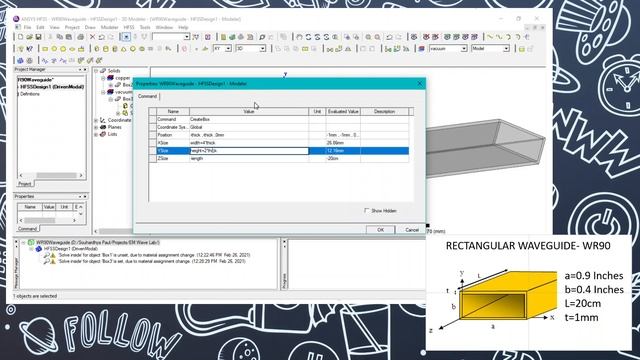Open the XY drawing plane dropdown

[228, 49]
